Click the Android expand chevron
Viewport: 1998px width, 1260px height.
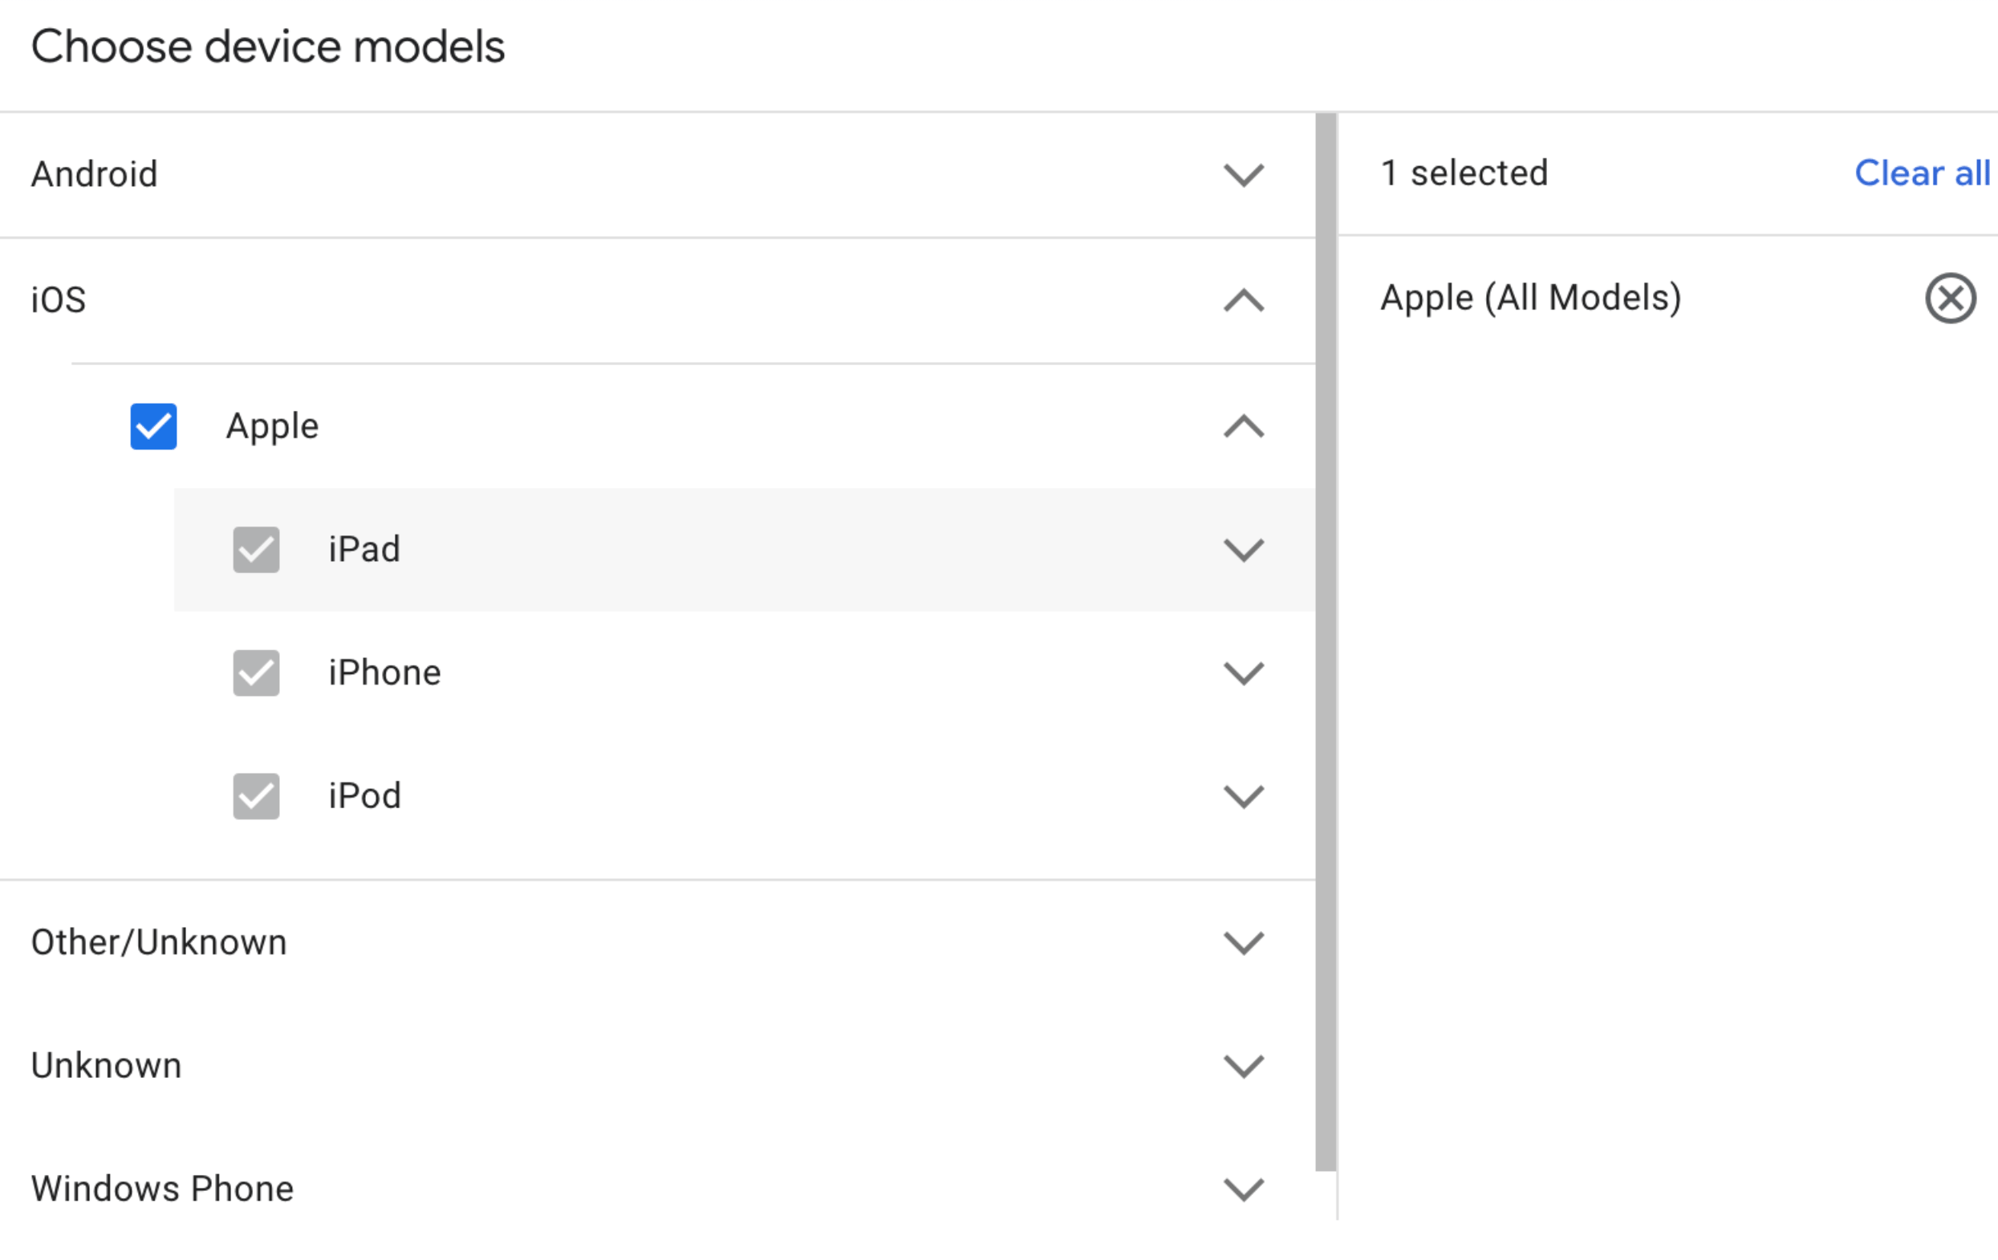1243,176
